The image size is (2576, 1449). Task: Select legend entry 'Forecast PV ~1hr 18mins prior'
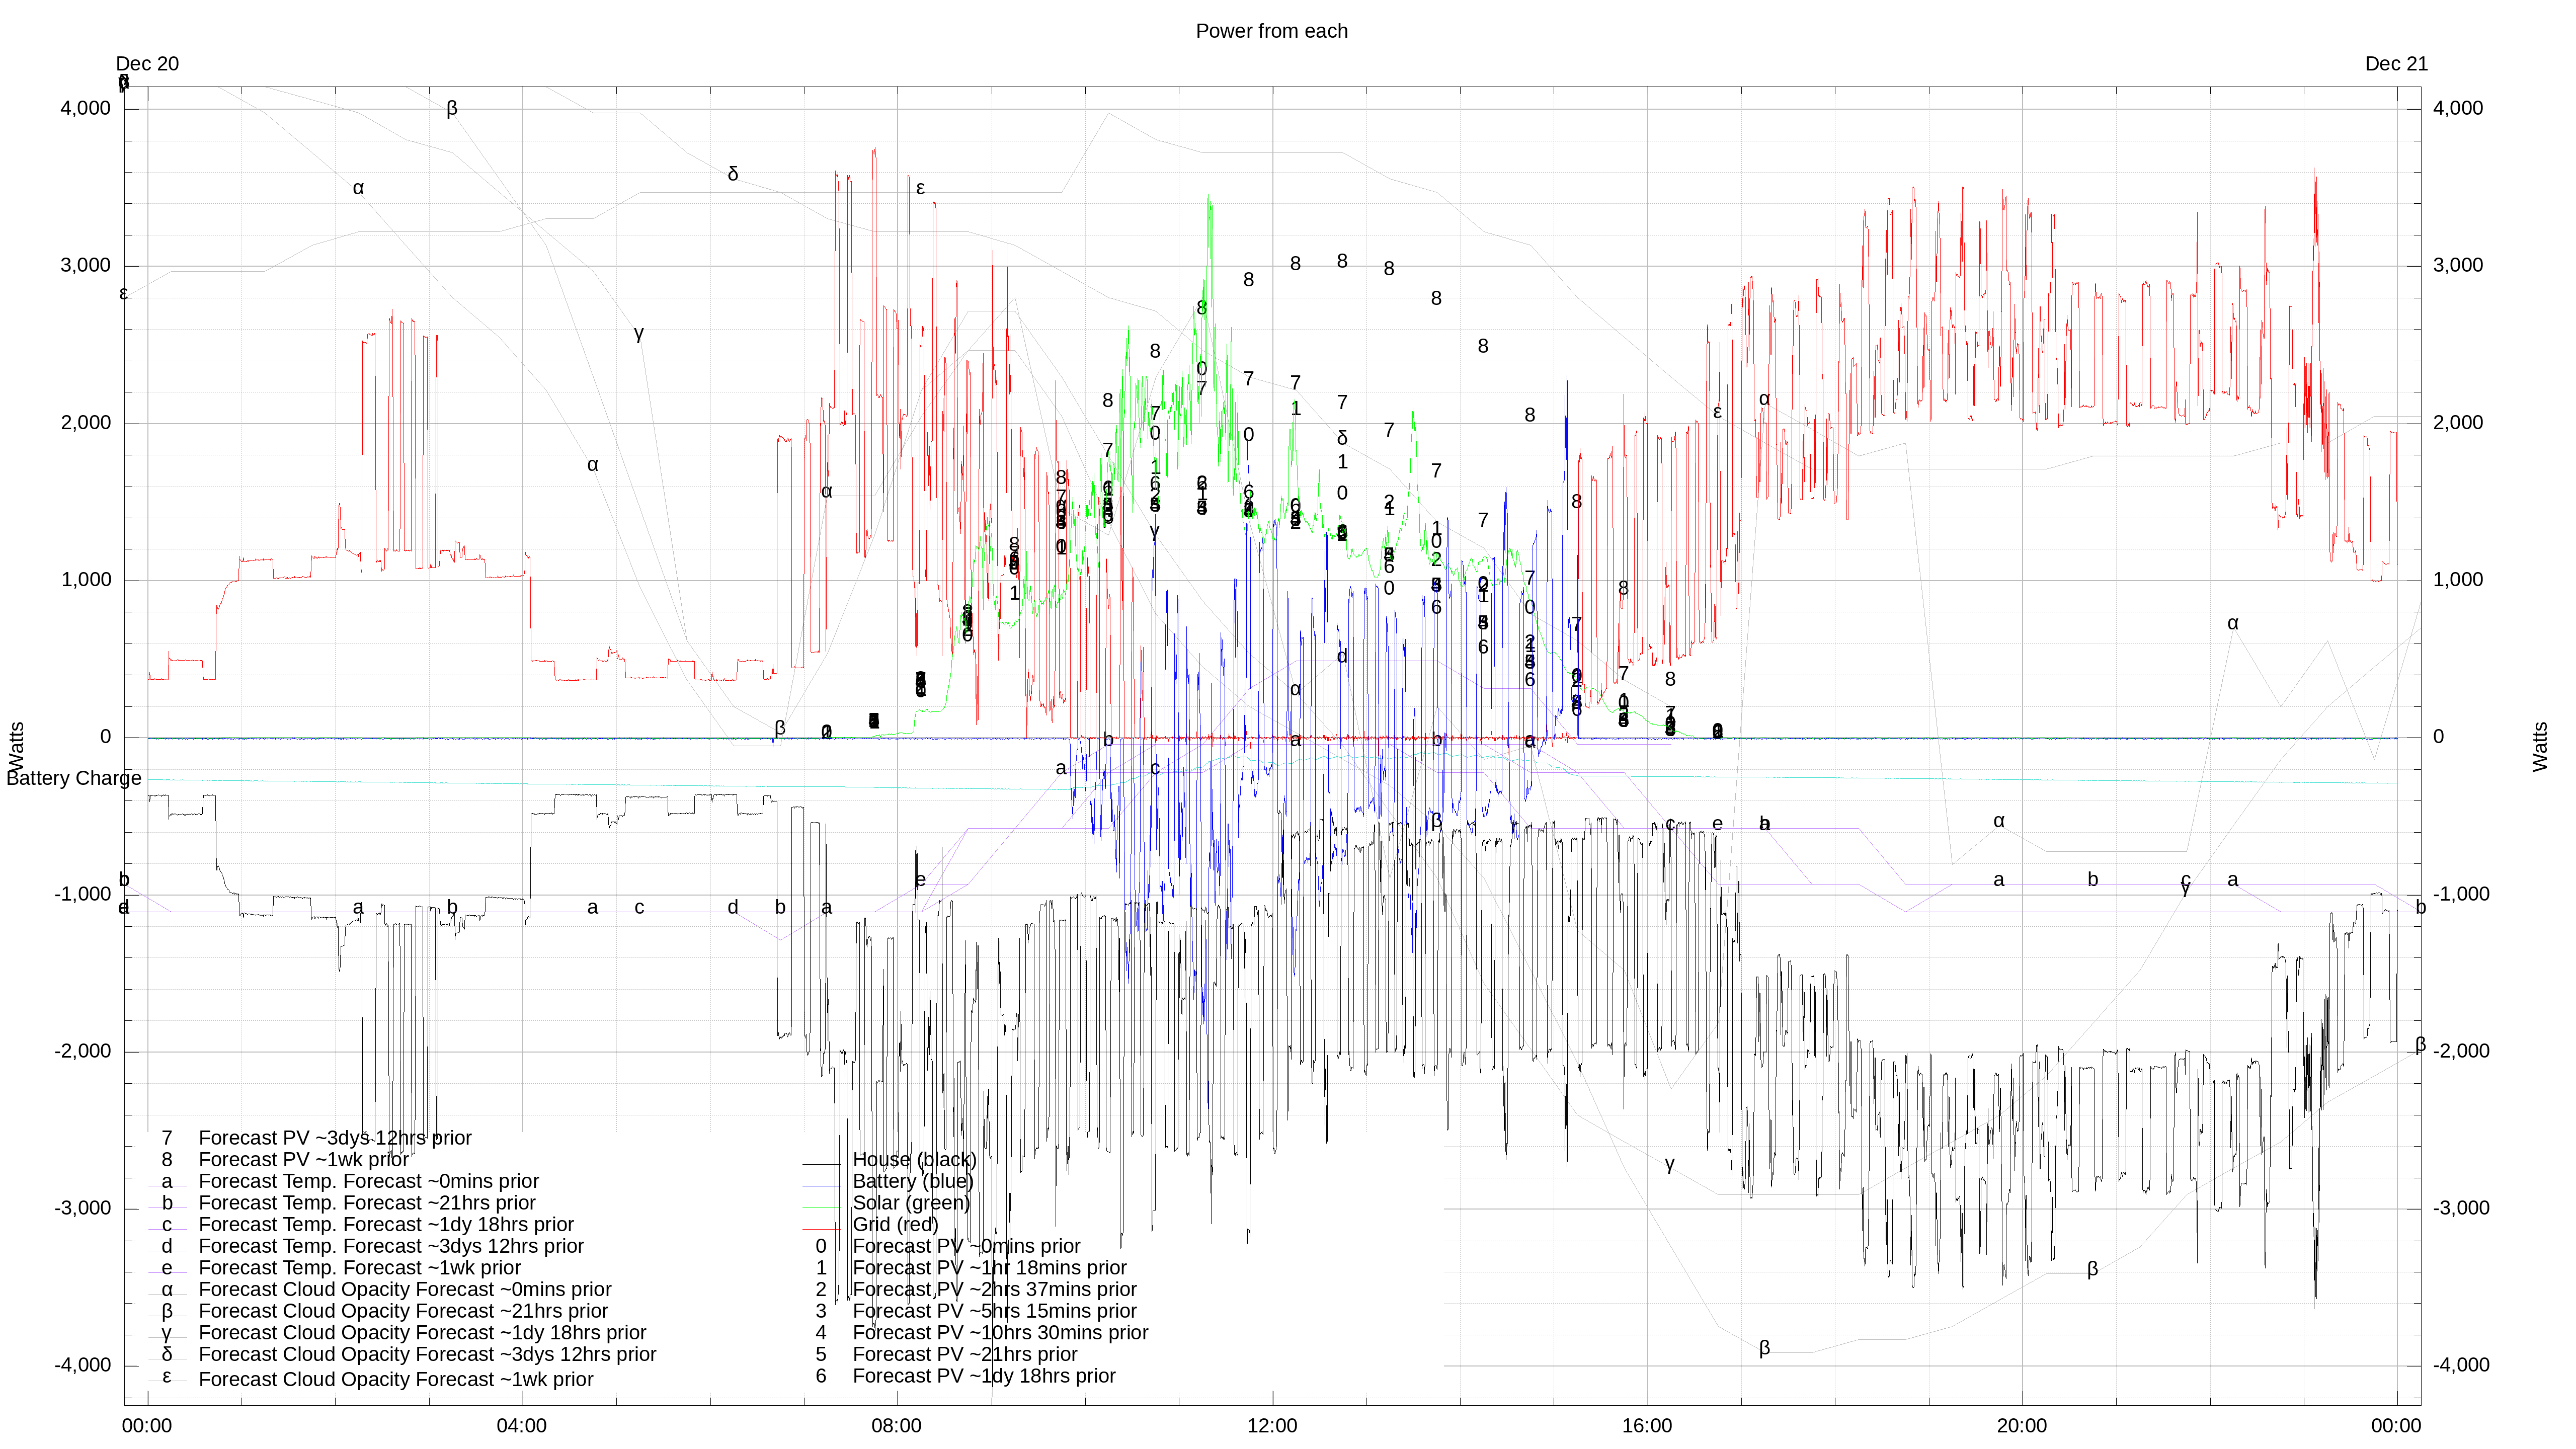pyautogui.click(x=989, y=1268)
